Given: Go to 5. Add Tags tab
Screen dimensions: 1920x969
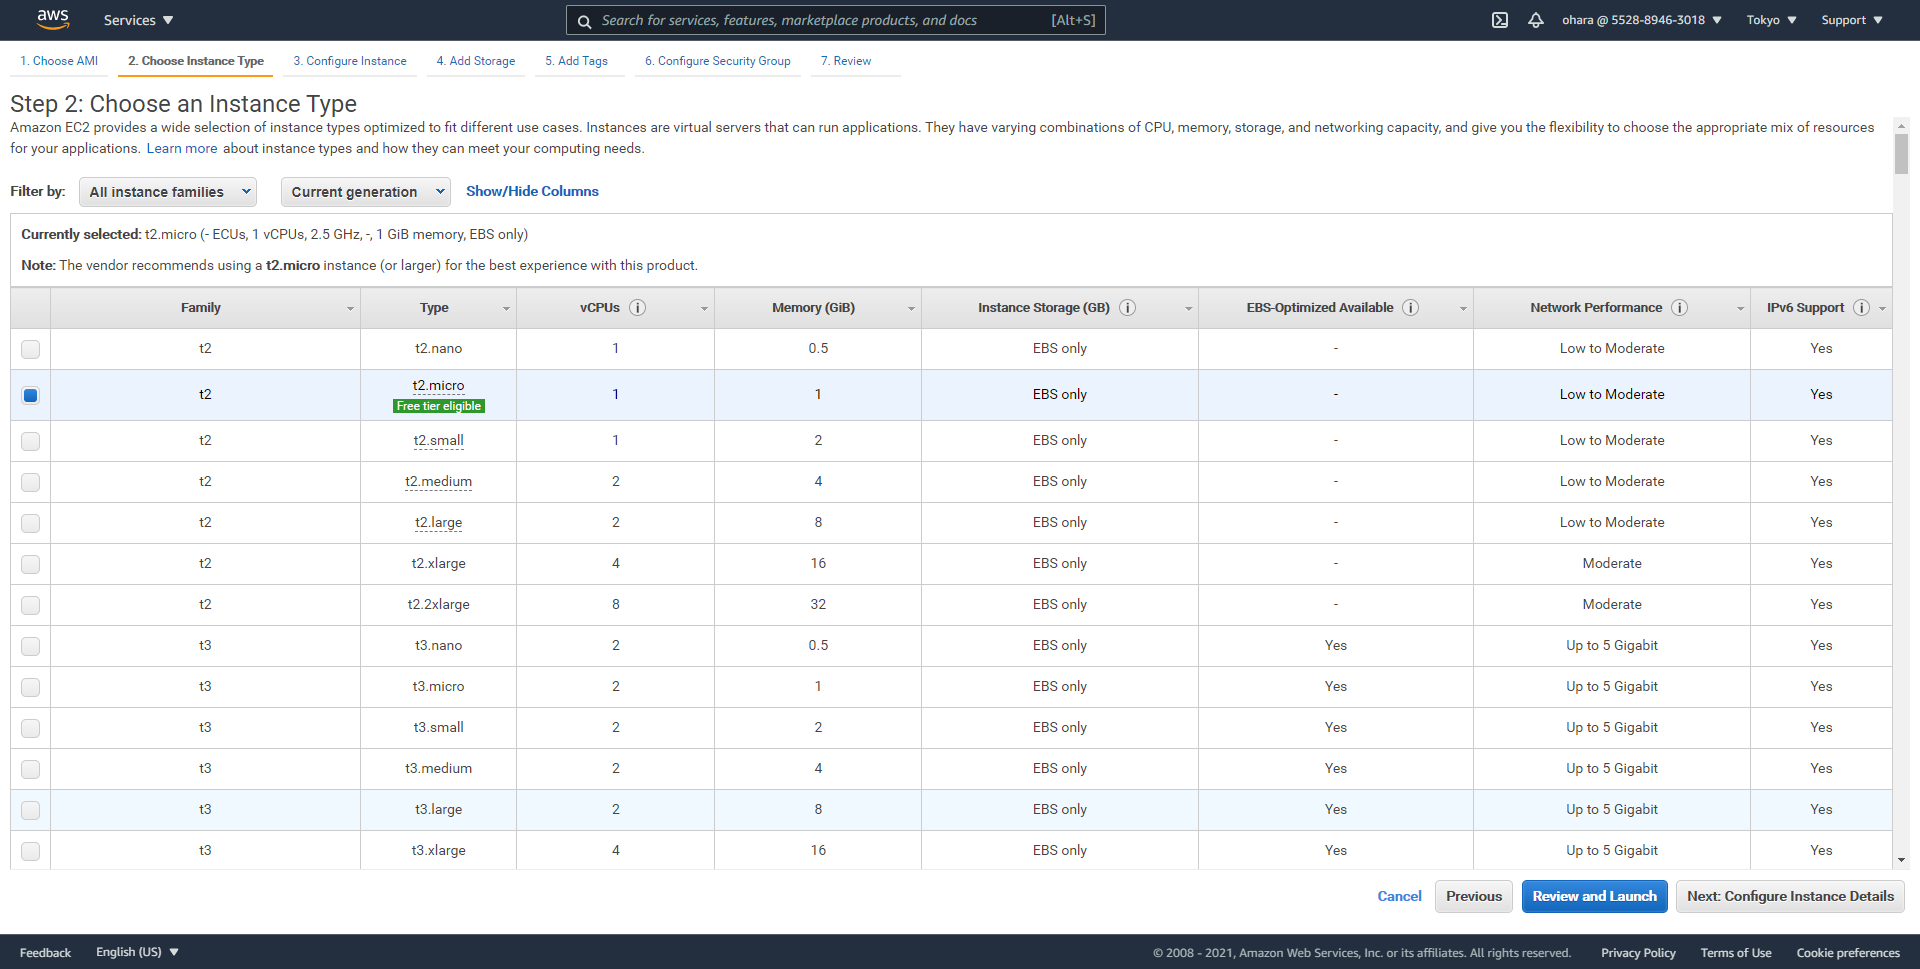Looking at the screenshot, I should point(576,61).
